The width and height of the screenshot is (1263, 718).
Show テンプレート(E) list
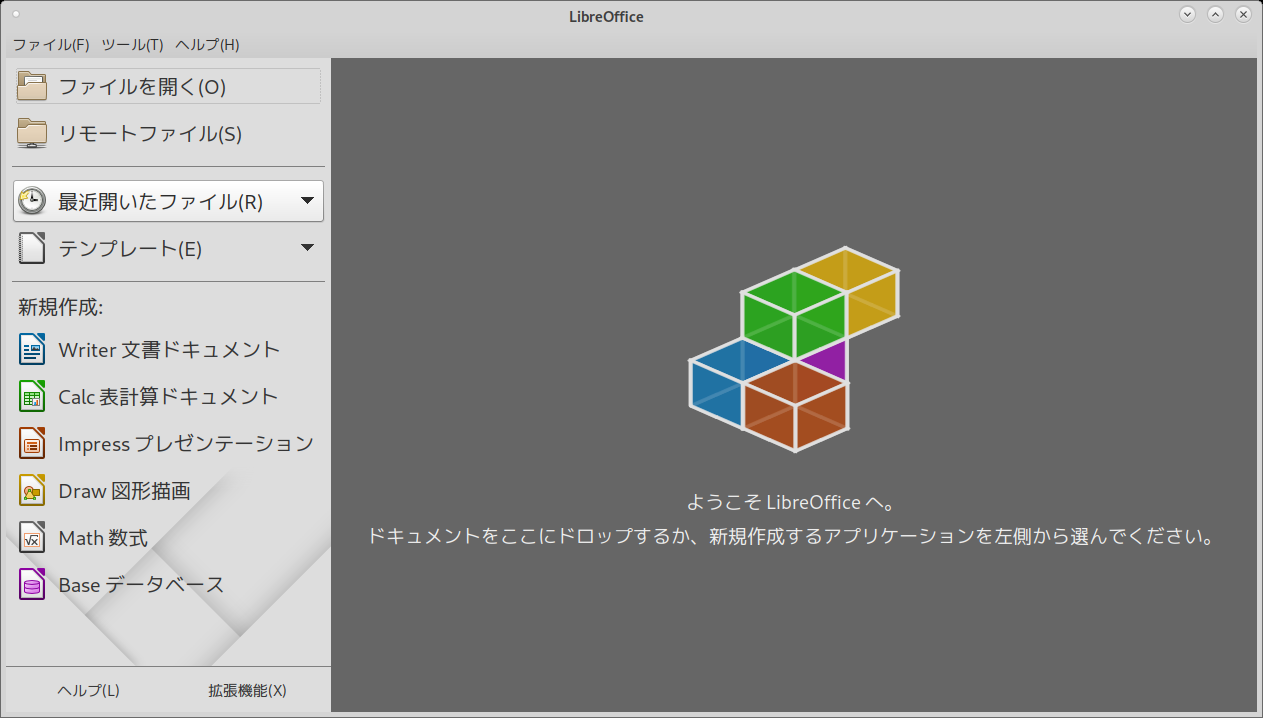click(130, 249)
